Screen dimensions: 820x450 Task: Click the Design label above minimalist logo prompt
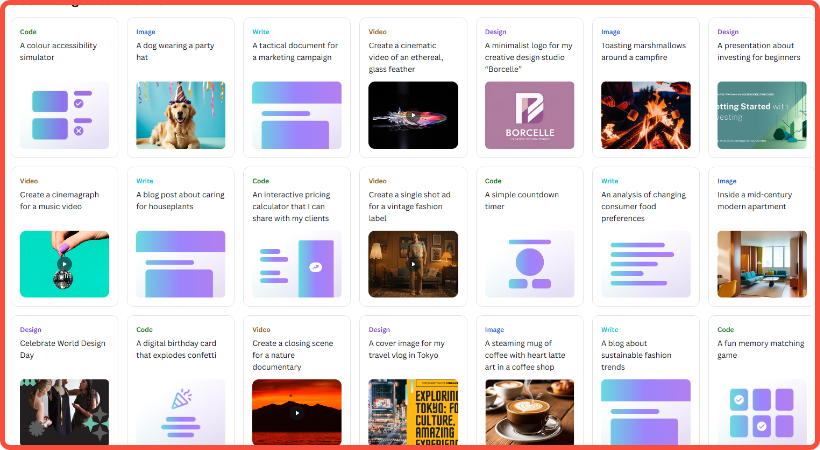[x=495, y=32]
